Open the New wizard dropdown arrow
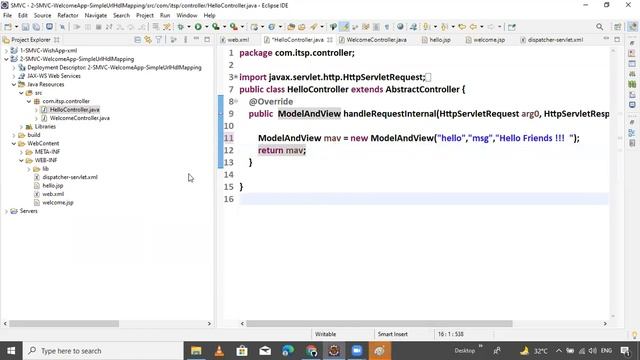 coord(16,27)
